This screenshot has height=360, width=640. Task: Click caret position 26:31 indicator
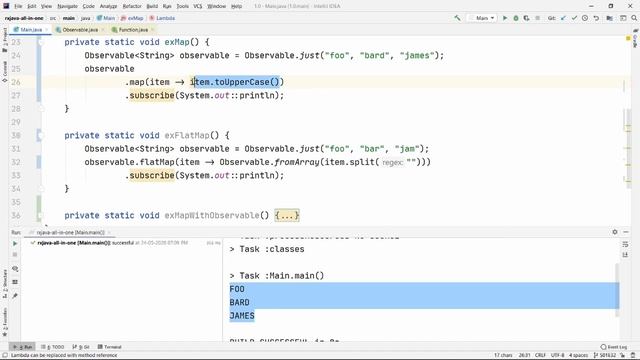pyautogui.click(x=524, y=355)
